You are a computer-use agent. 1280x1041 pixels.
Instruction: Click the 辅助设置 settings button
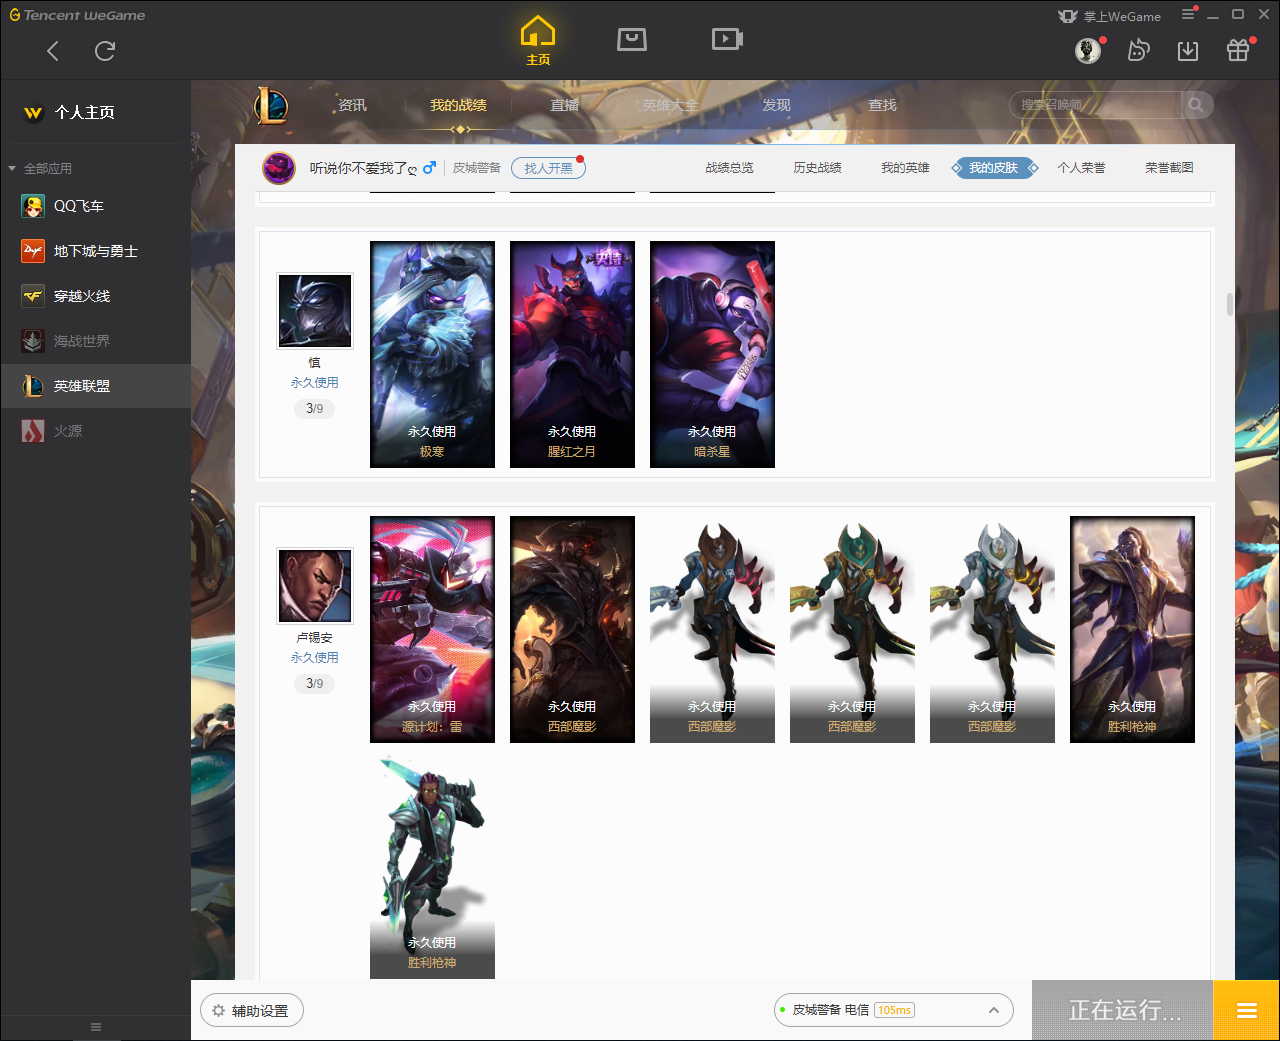click(x=252, y=1011)
